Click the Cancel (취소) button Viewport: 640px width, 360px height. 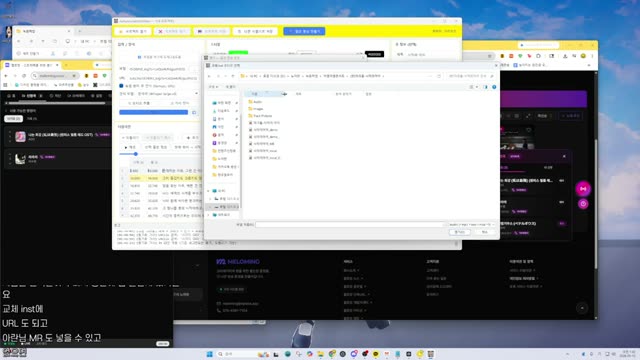pyautogui.click(x=484, y=232)
